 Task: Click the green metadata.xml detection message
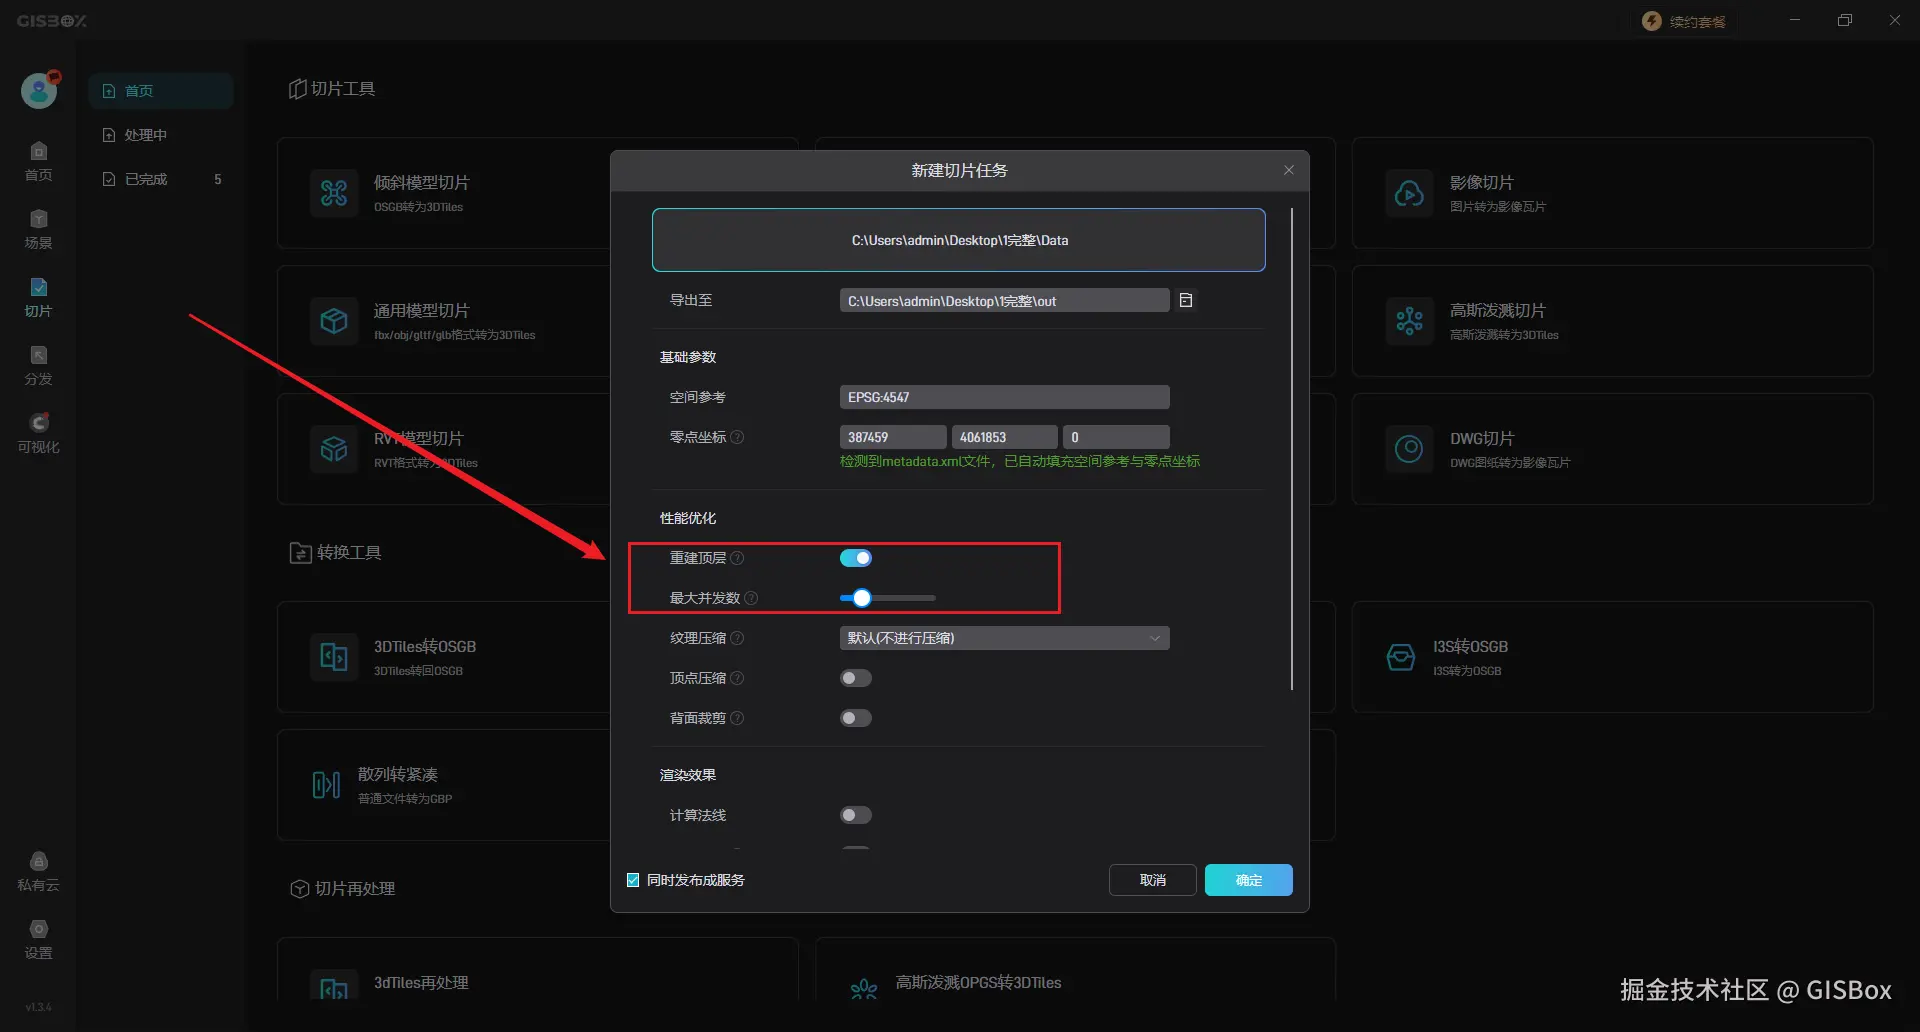tap(1020, 461)
